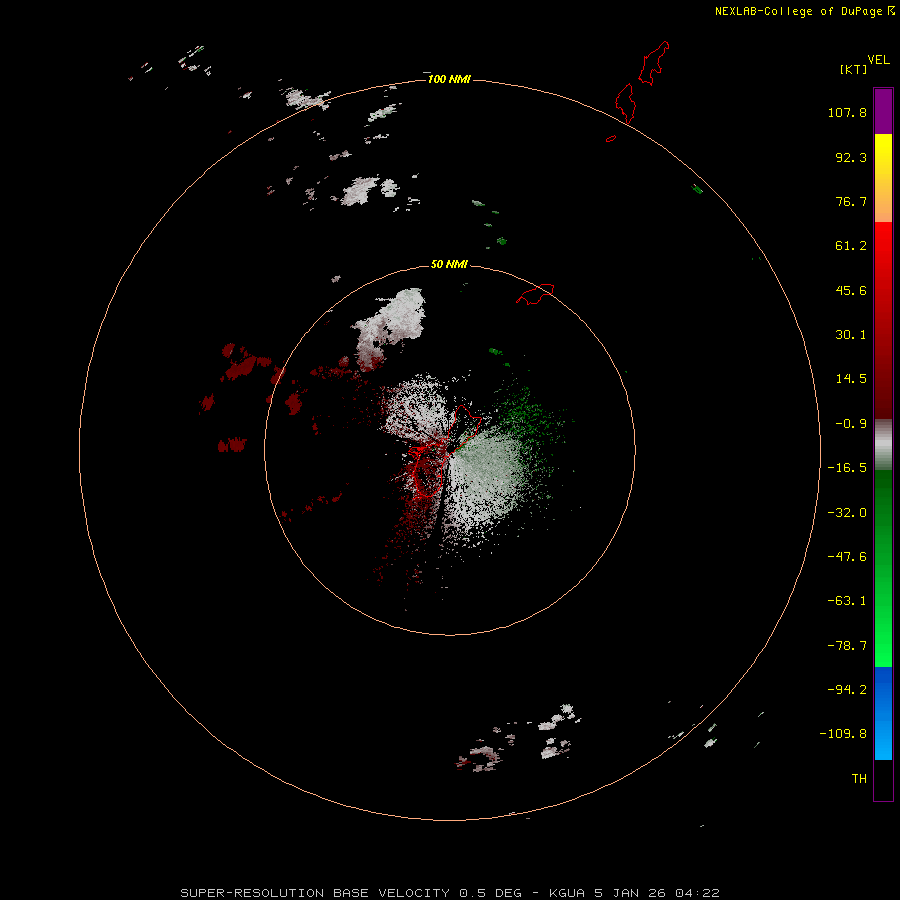Click the -78.7 legend value
The height and width of the screenshot is (900, 900).
tap(847, 646)
